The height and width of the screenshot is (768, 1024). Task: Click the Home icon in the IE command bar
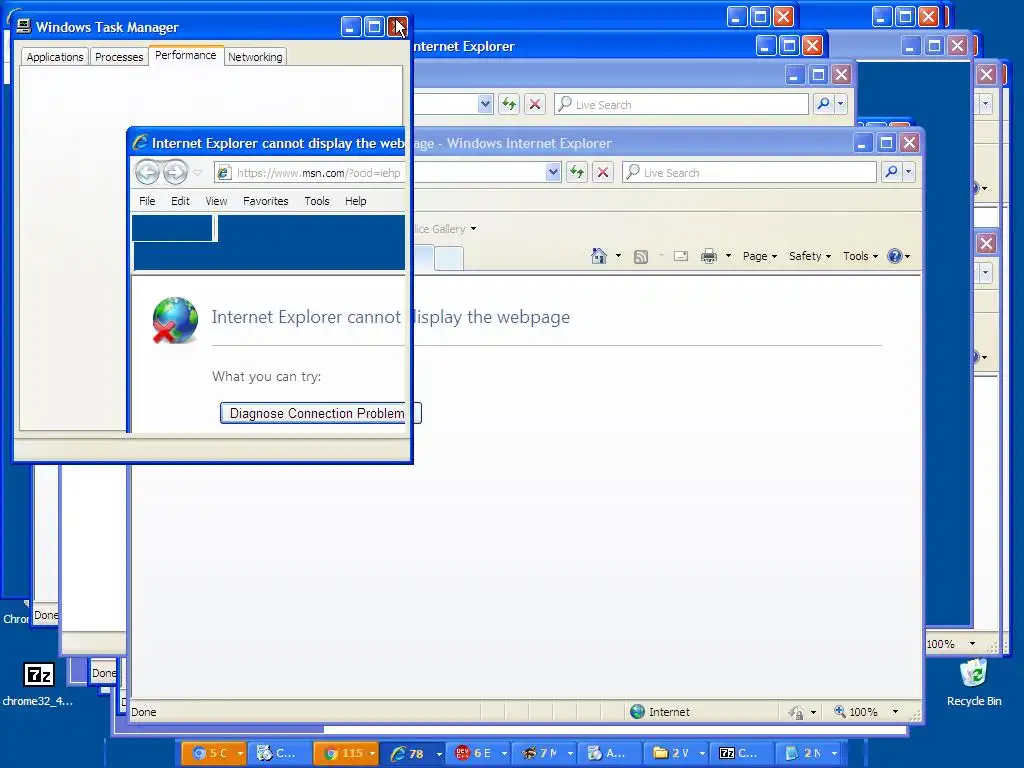(599, 256)
